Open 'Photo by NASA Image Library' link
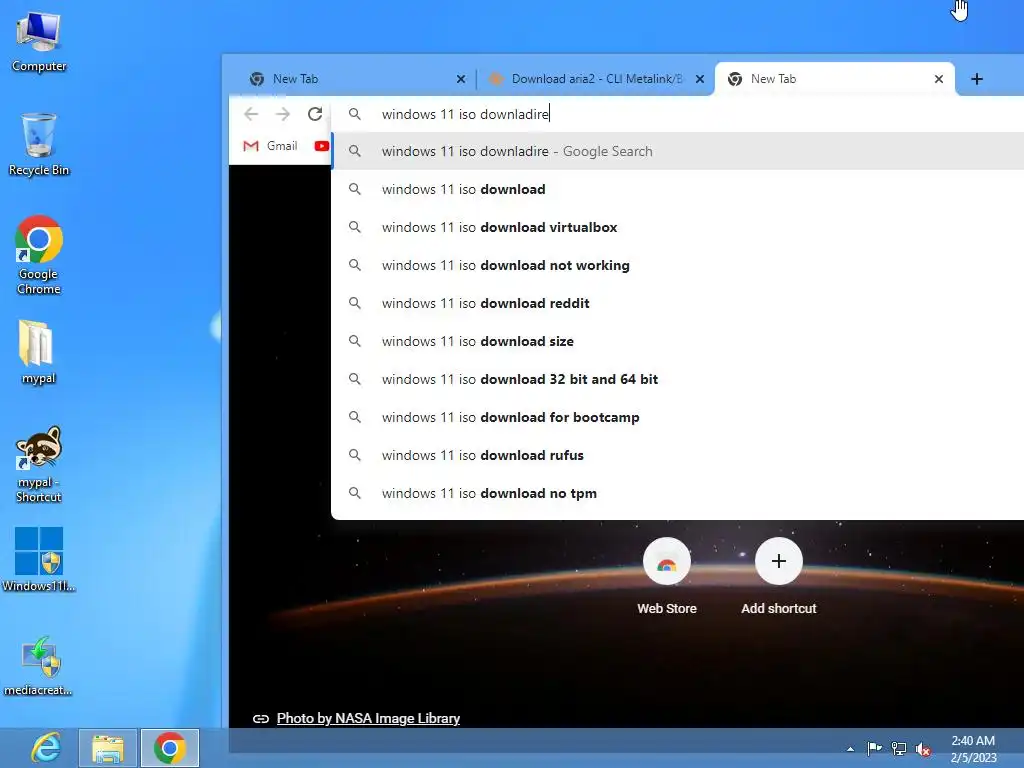This screenshot has width=1024, height=768. (368, 718)
